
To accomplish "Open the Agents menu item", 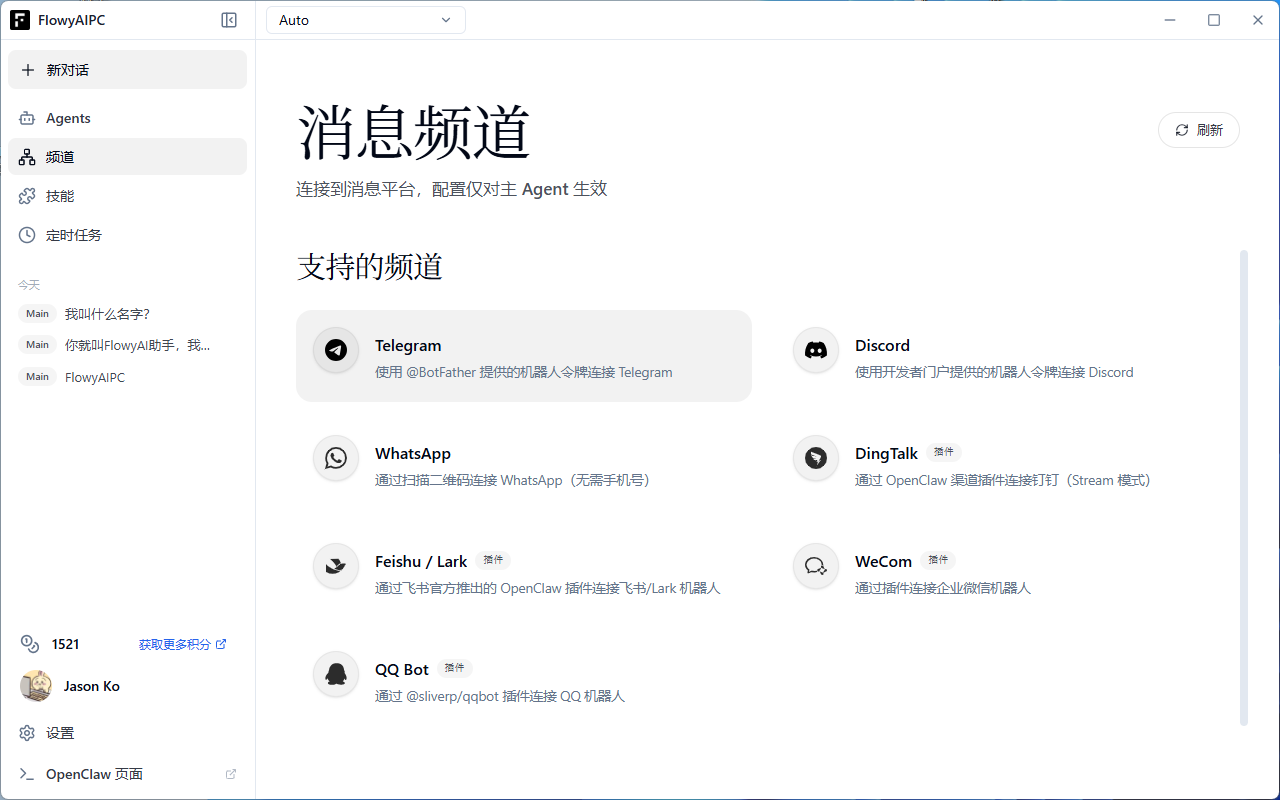I will tap(68, 118).
